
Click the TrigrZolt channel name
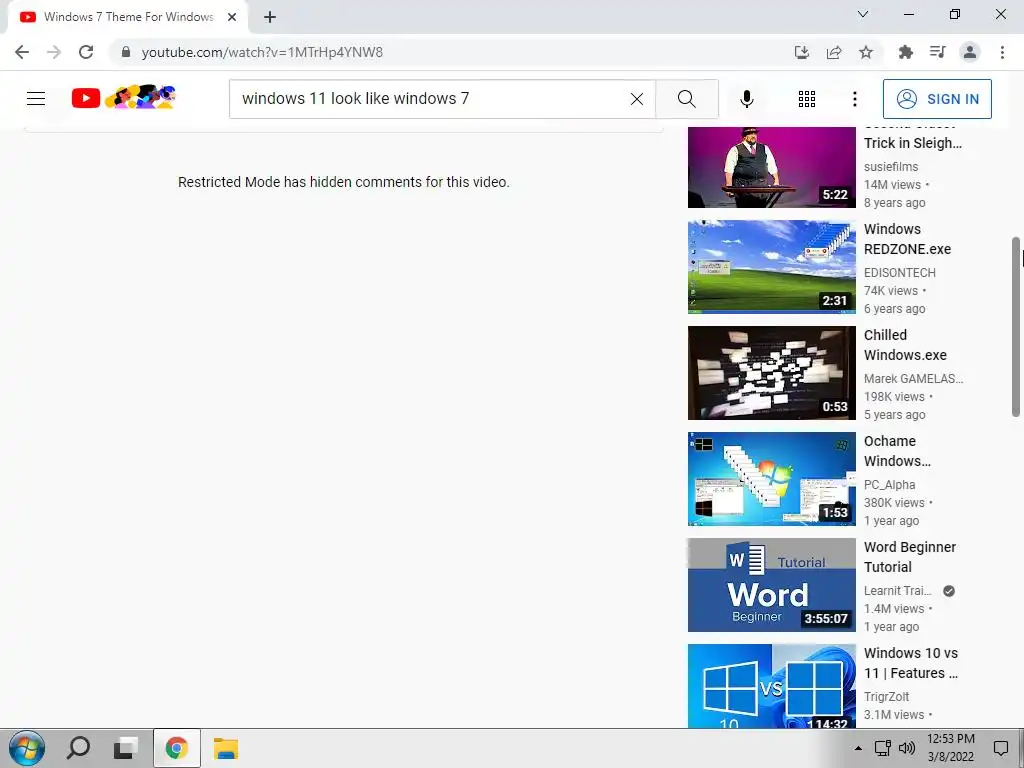[886, 696]
